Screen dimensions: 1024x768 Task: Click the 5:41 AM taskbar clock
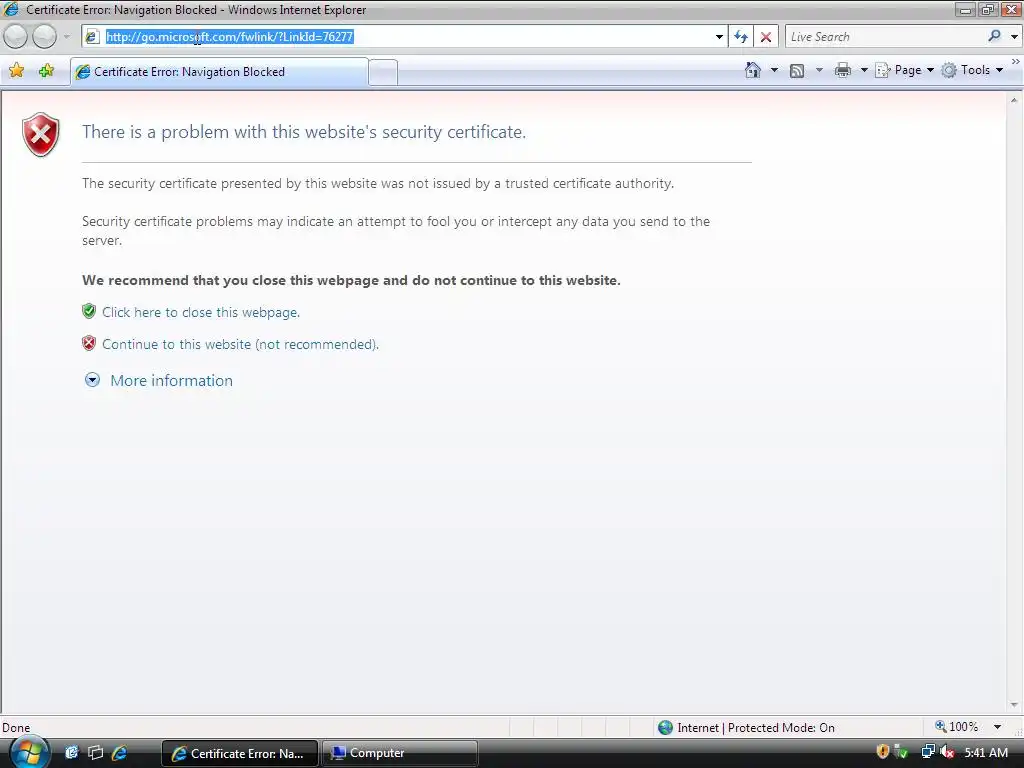click(x=986, y=753)
